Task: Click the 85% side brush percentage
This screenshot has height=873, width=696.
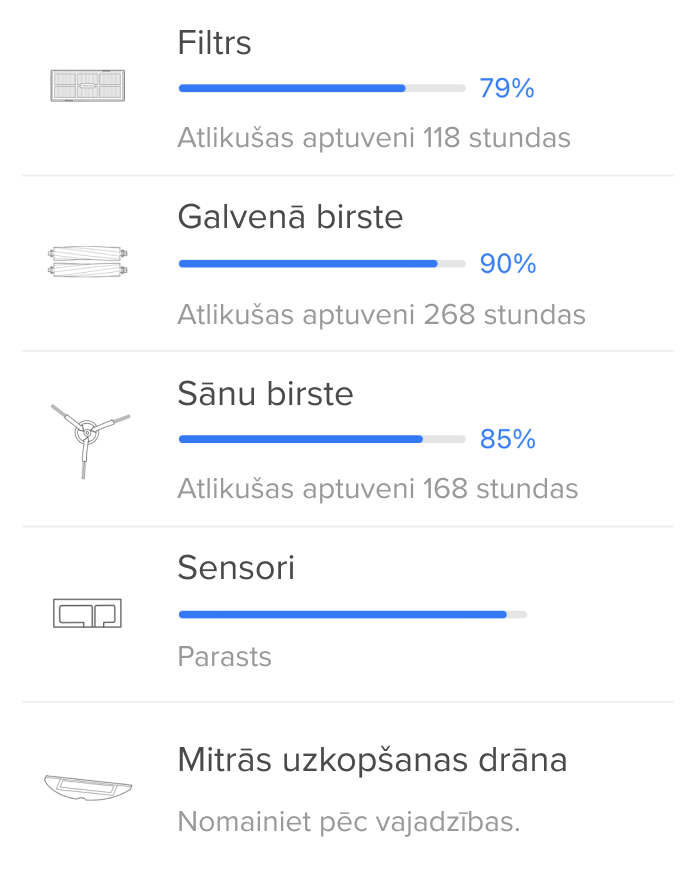Action: click(508, 440)
